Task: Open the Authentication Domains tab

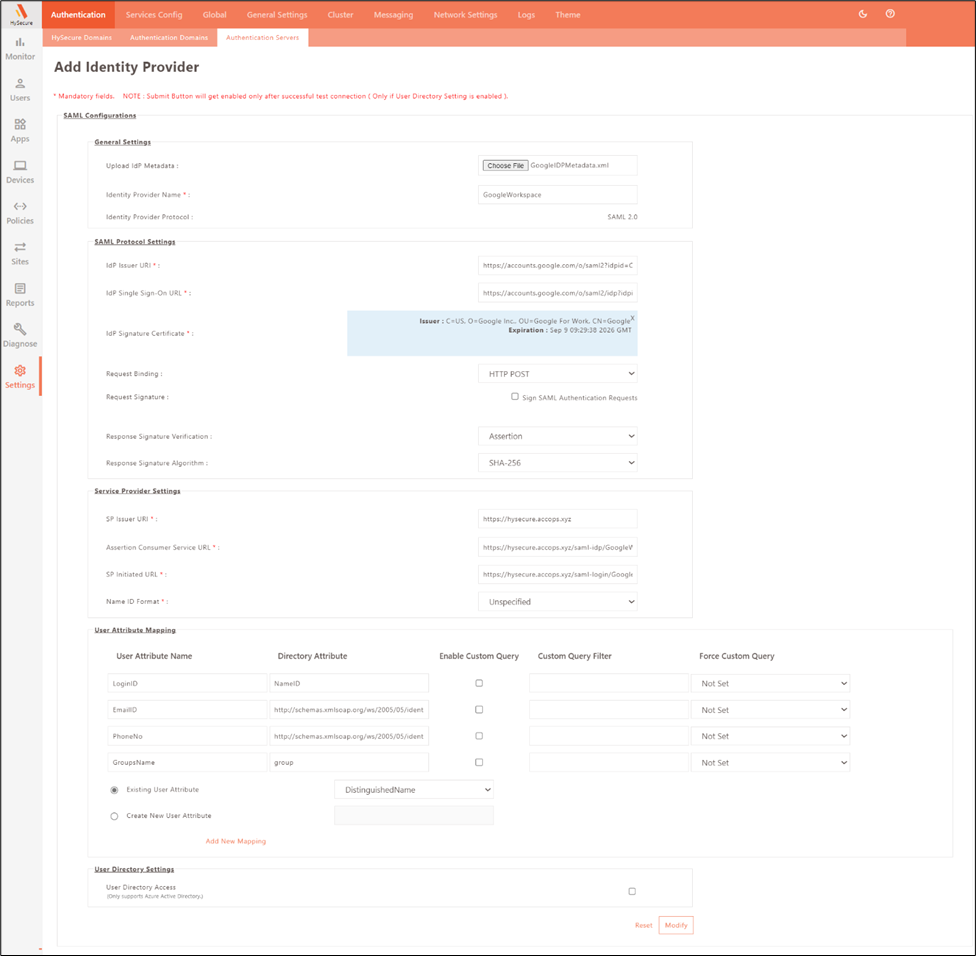Action: [169, 37]
